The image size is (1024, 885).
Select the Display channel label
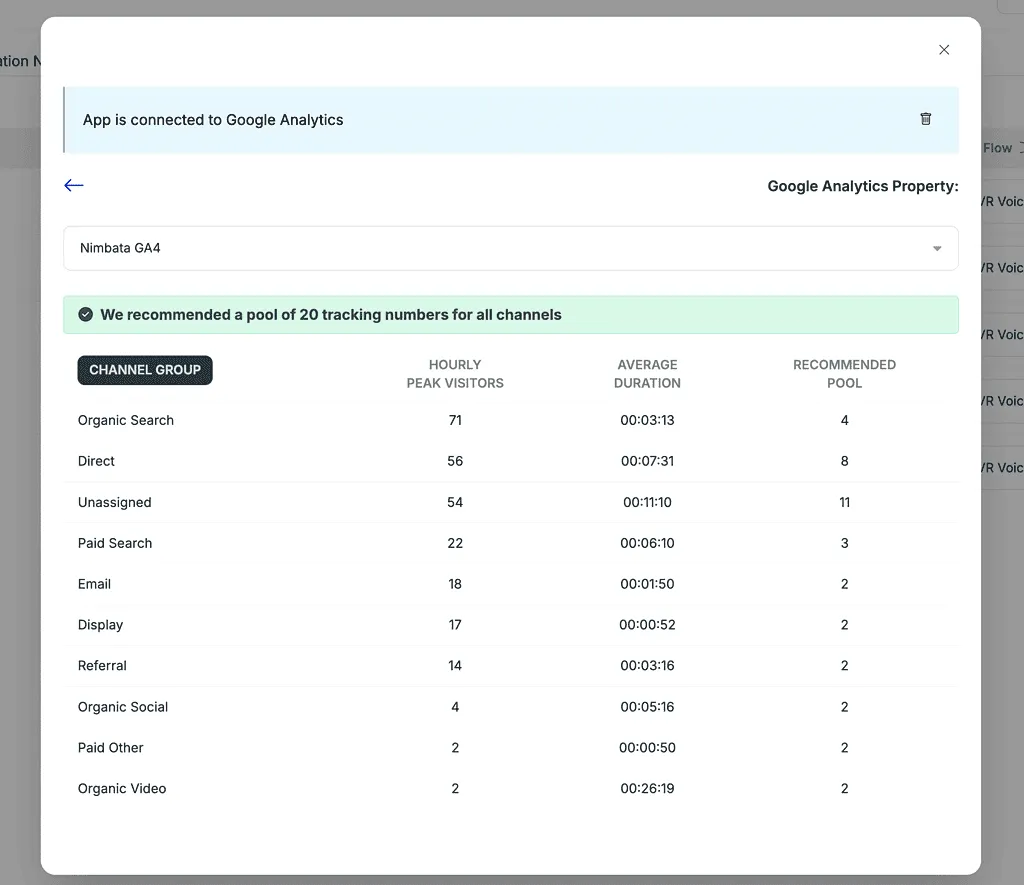pos(101,625)
